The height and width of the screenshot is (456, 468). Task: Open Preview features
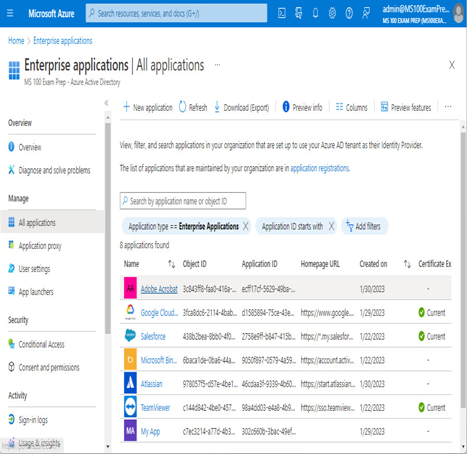pos(406,107)
